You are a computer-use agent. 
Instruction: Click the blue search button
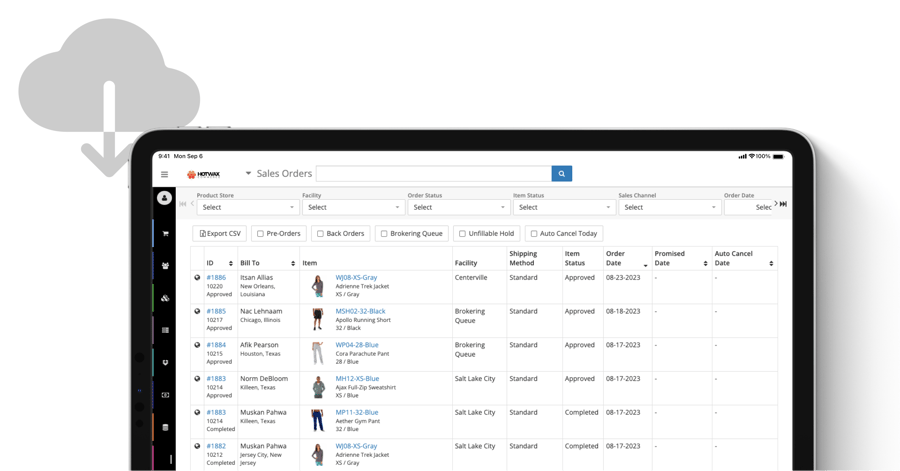pos(561,174)
